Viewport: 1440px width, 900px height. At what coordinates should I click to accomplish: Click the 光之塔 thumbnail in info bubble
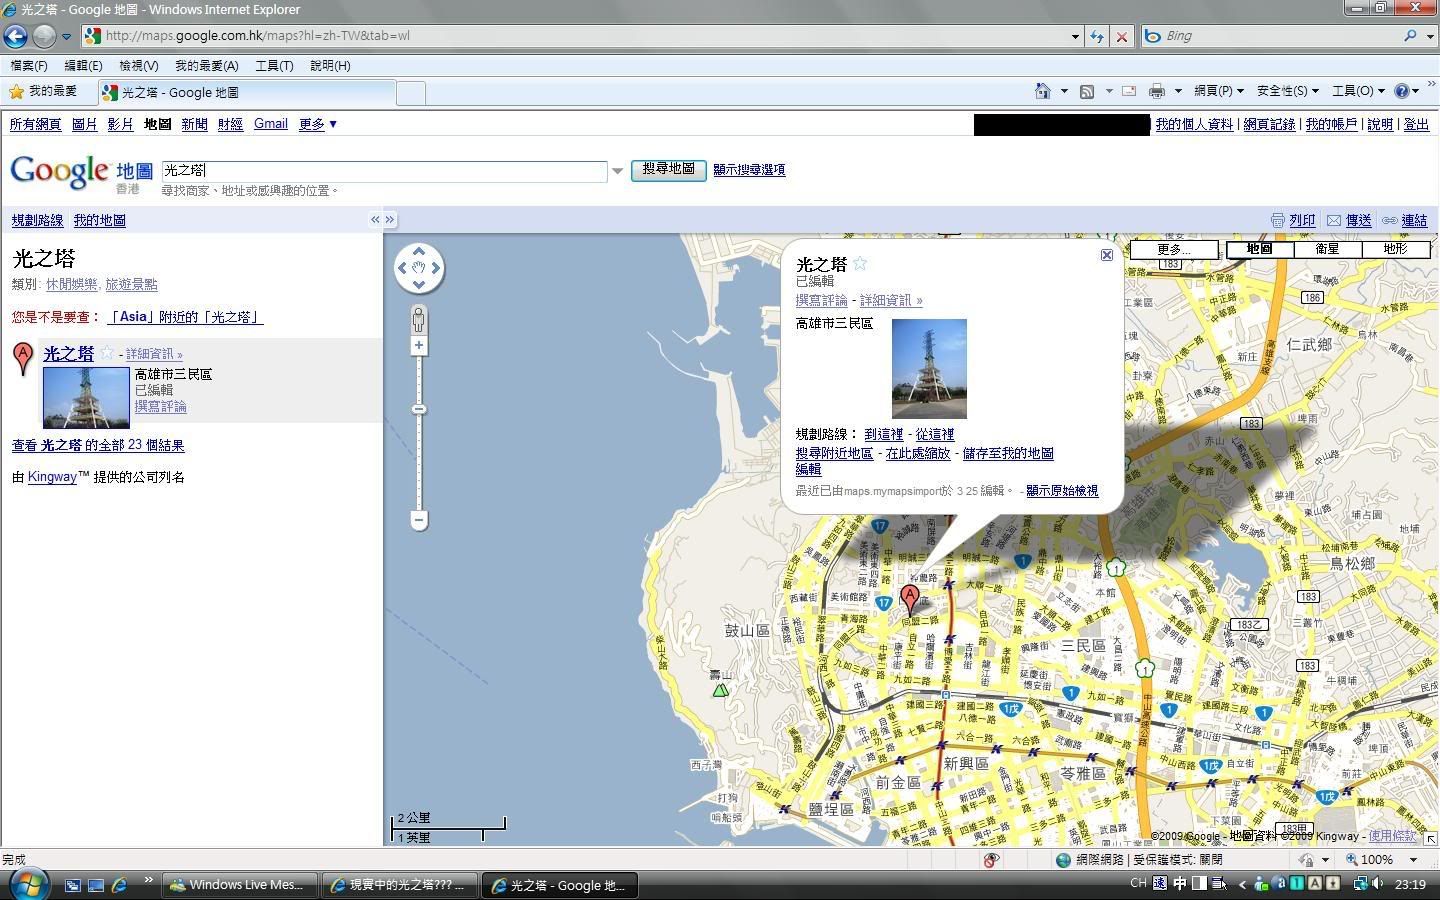pos(928,368)
